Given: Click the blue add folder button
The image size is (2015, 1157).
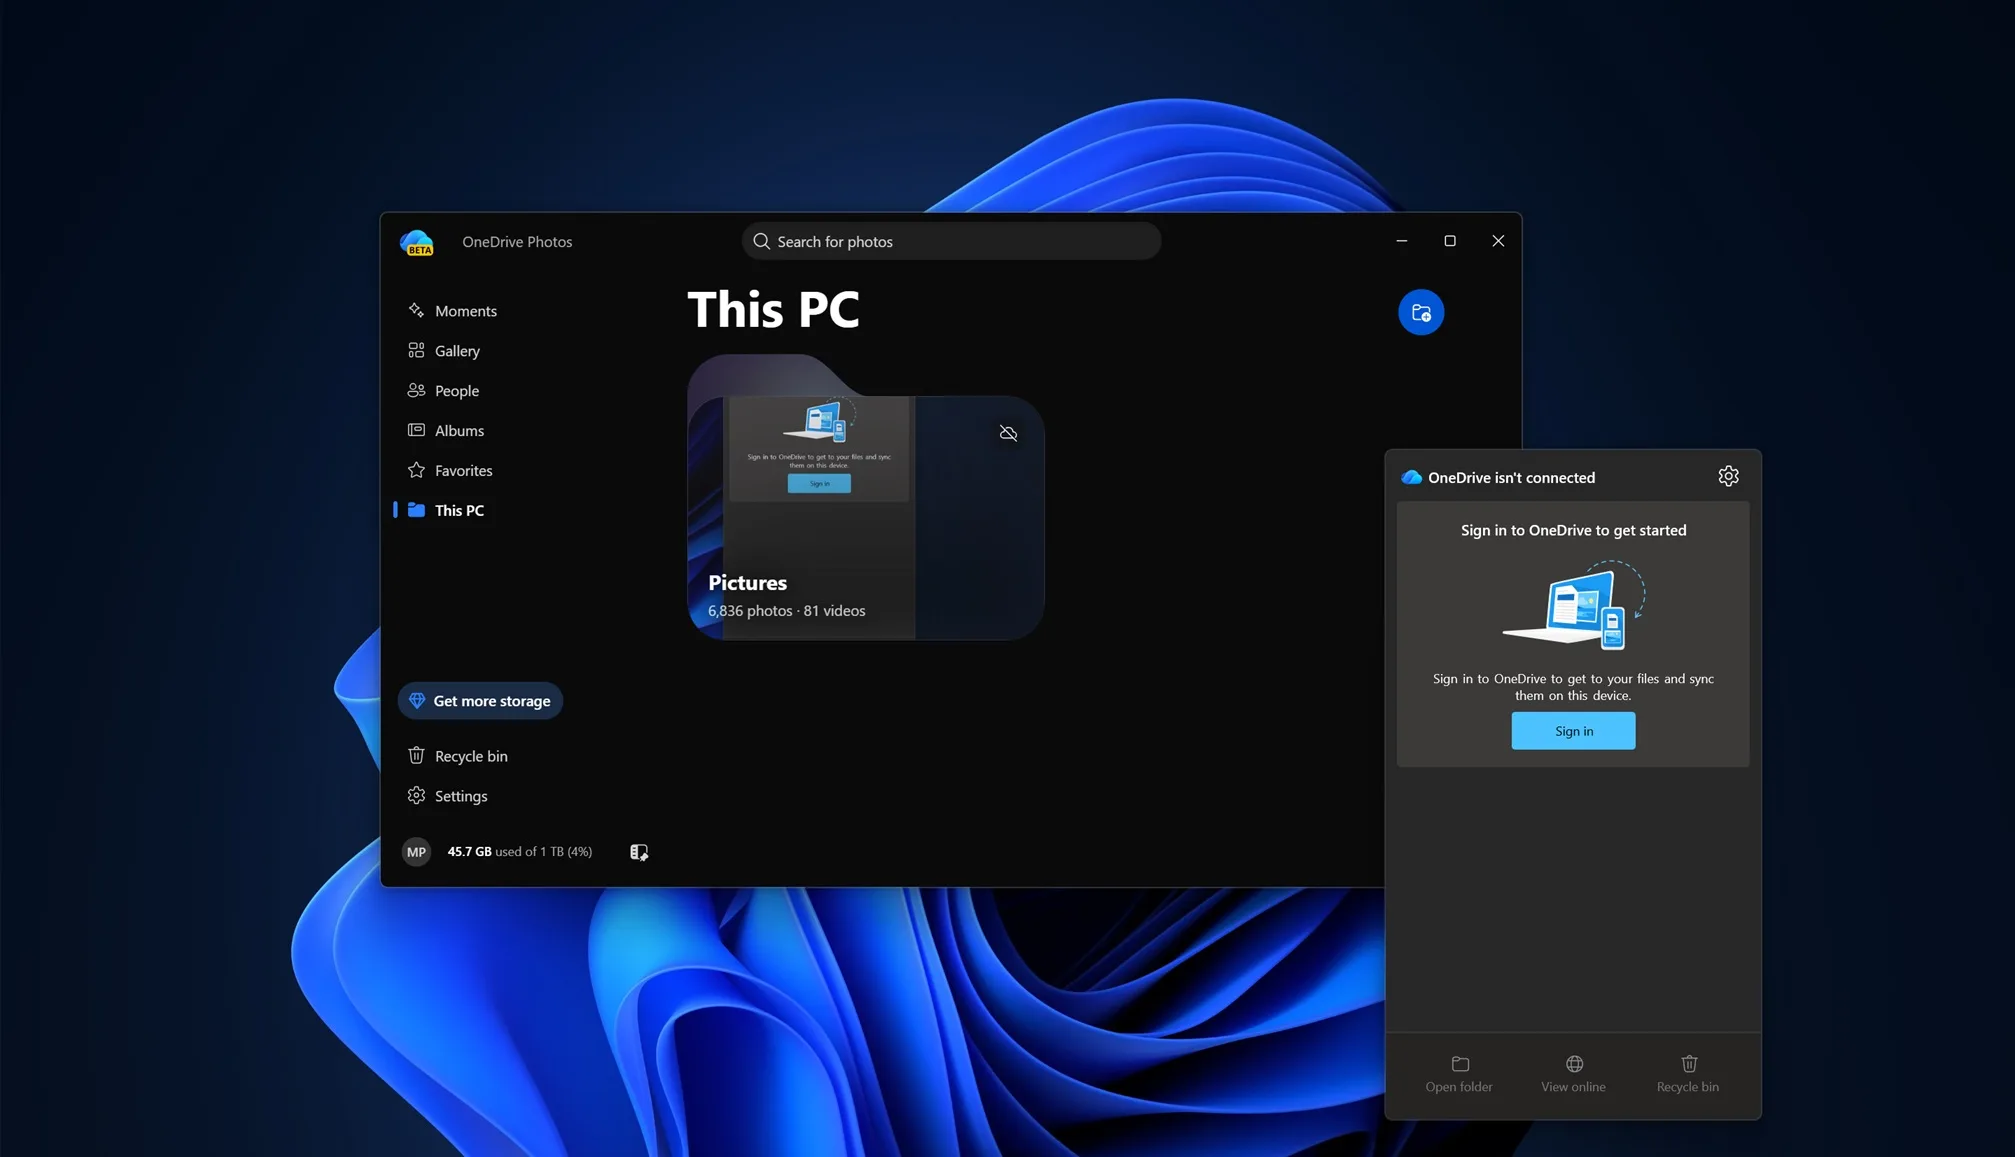Looking at the screenshot, I should (x=1420, y=312).
